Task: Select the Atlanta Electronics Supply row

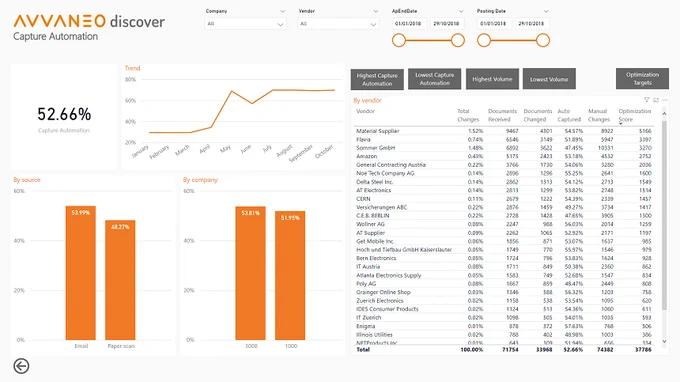Action: 504,275
